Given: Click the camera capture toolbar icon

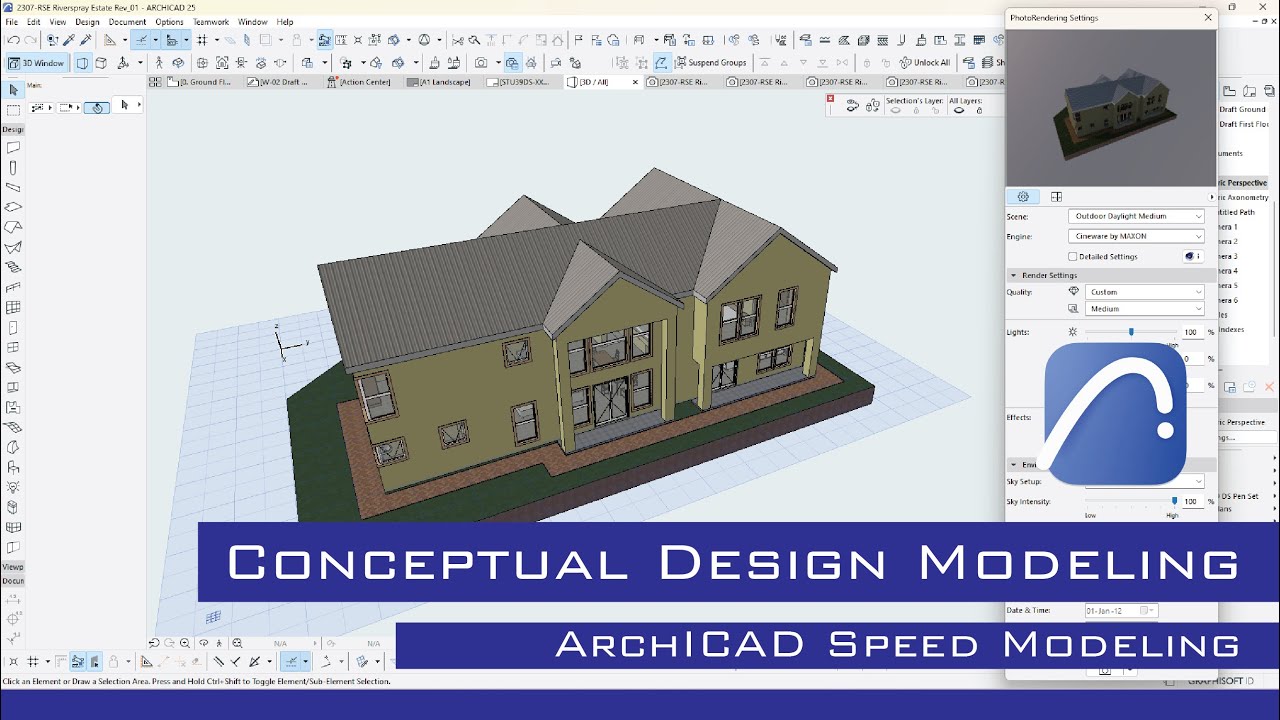Looking at the screenshot, I should click(x=481, y=63).
